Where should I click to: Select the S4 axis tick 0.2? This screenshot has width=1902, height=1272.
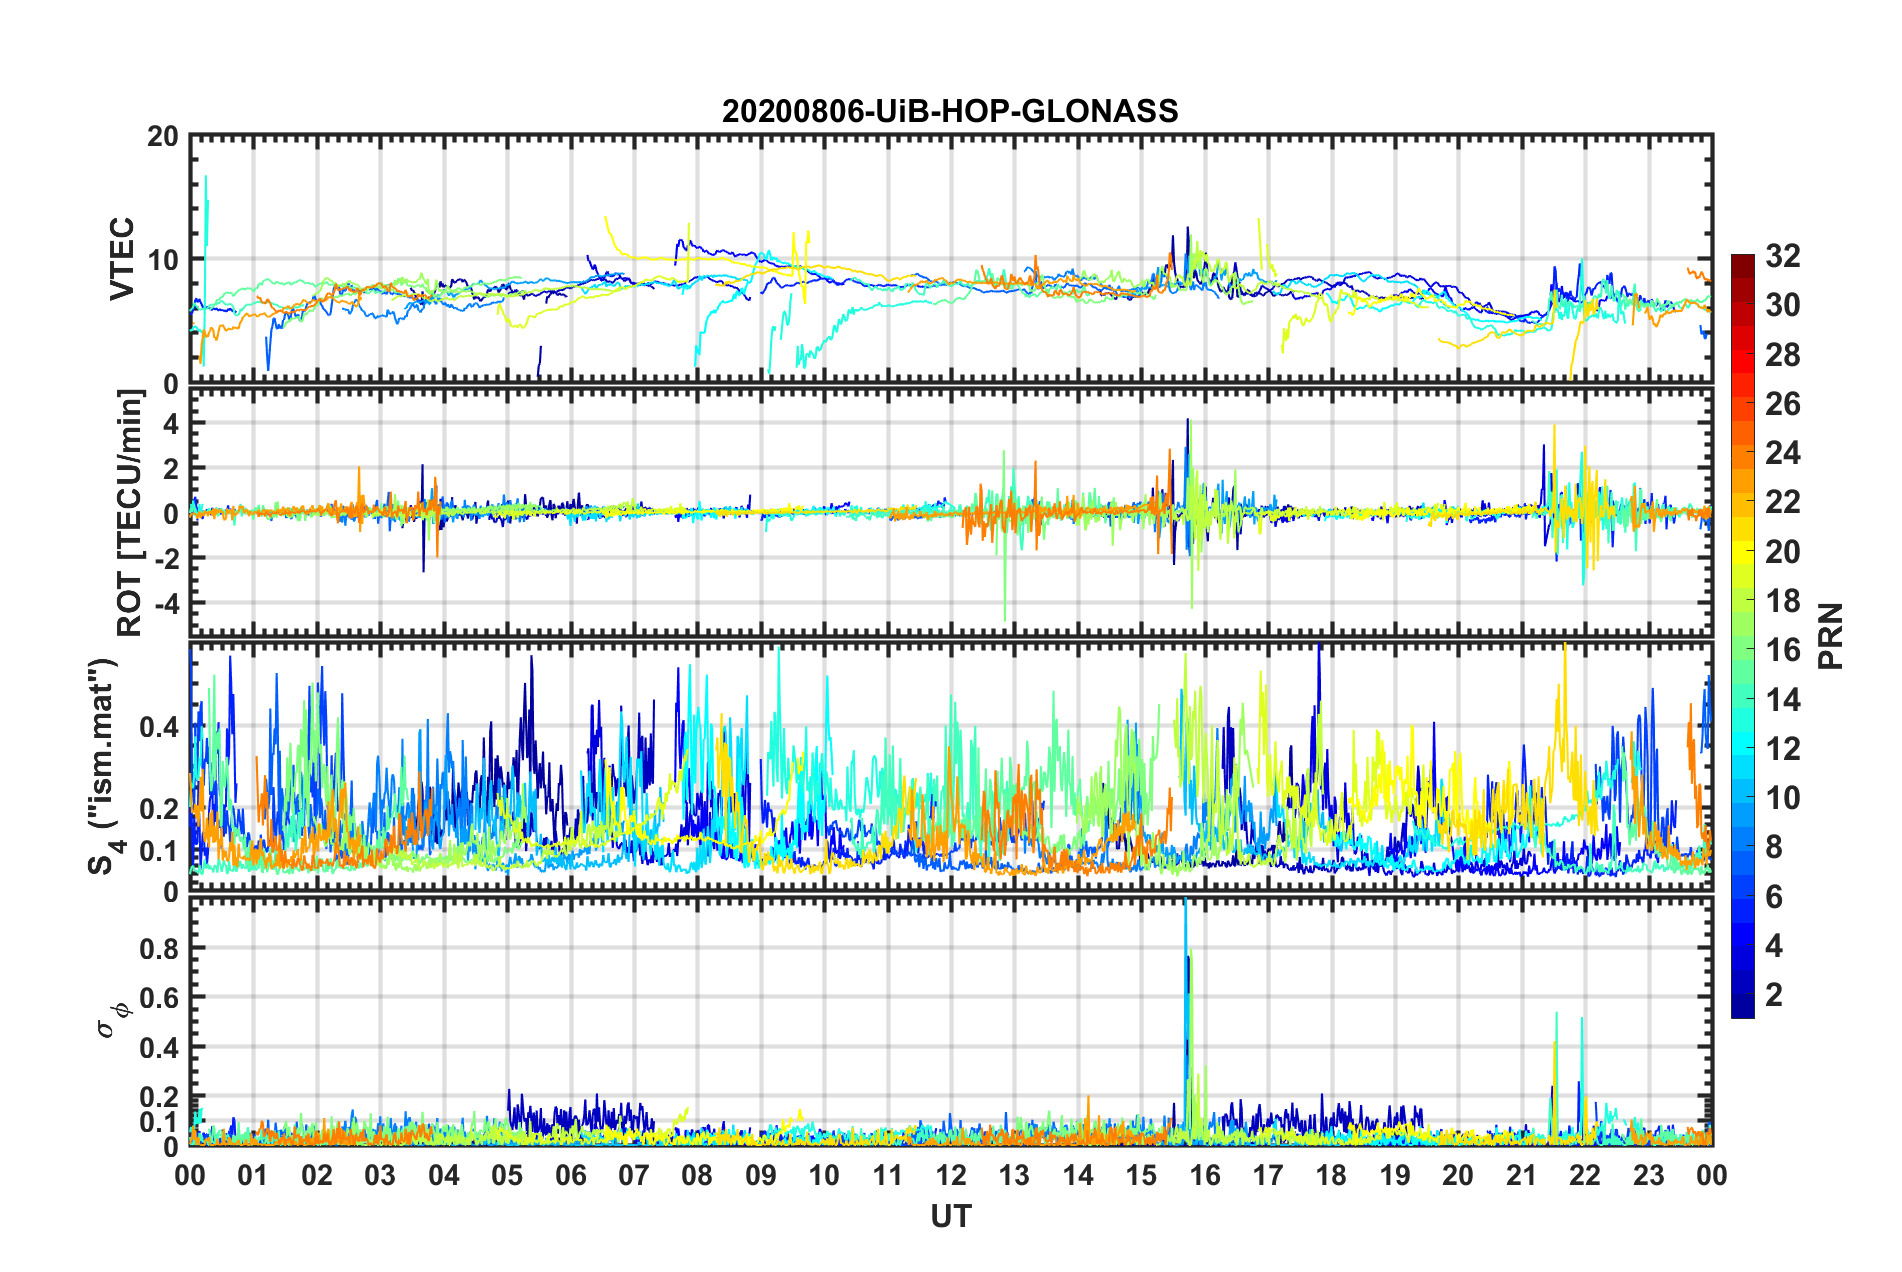pyautogui.click(x=159, y=809)
